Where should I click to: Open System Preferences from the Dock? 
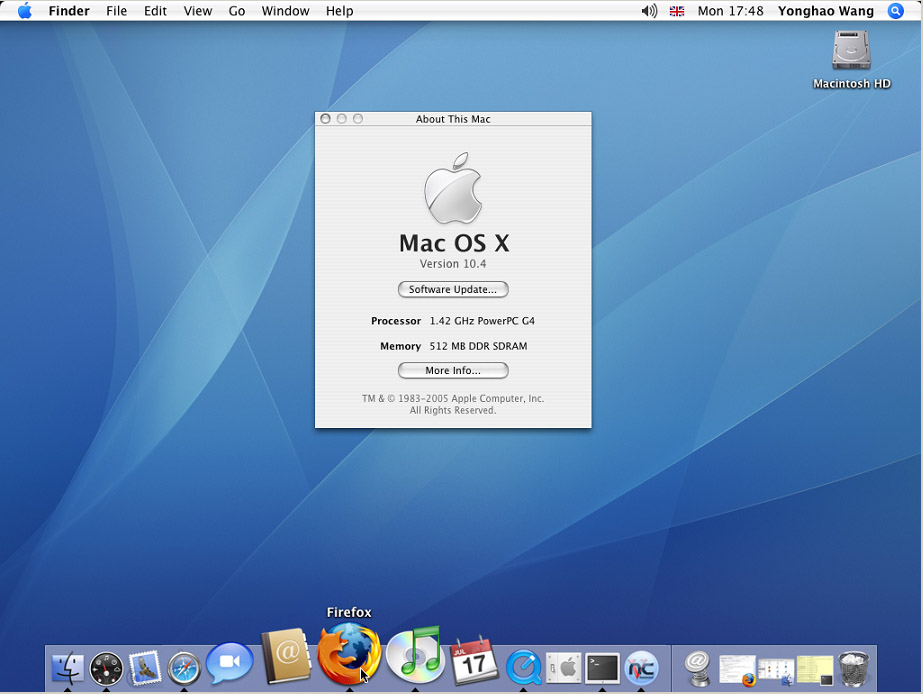click(563, 668)
